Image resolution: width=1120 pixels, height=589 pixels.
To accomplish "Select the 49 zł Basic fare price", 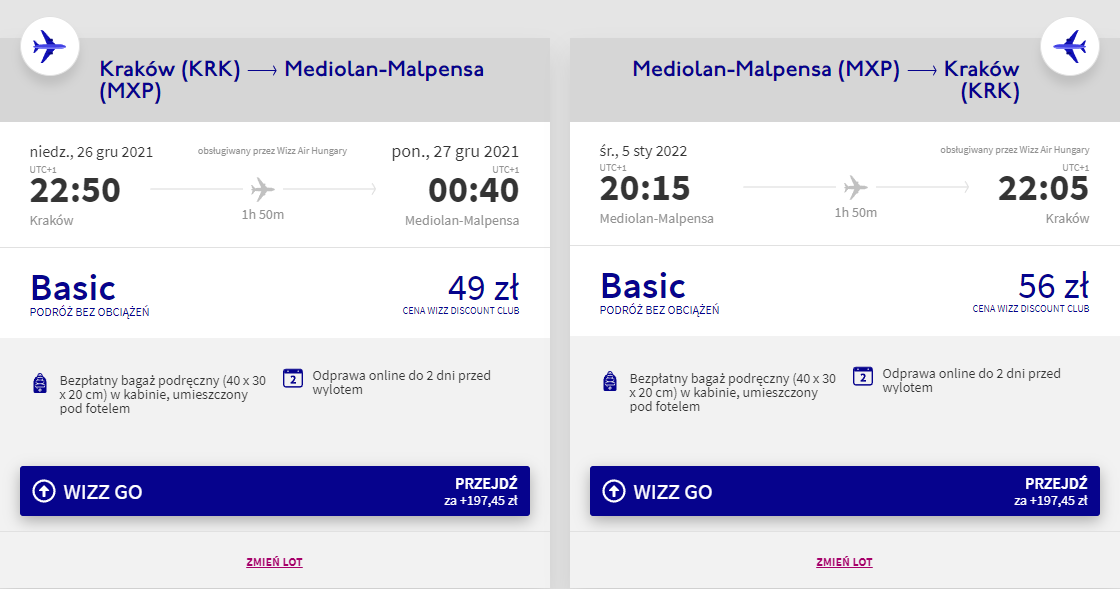I will tap(483, 288).
